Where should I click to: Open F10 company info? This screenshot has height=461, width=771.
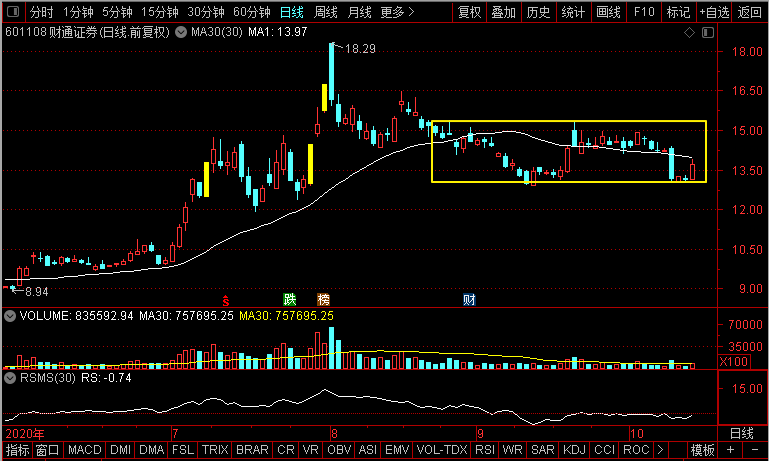(644, 12)
